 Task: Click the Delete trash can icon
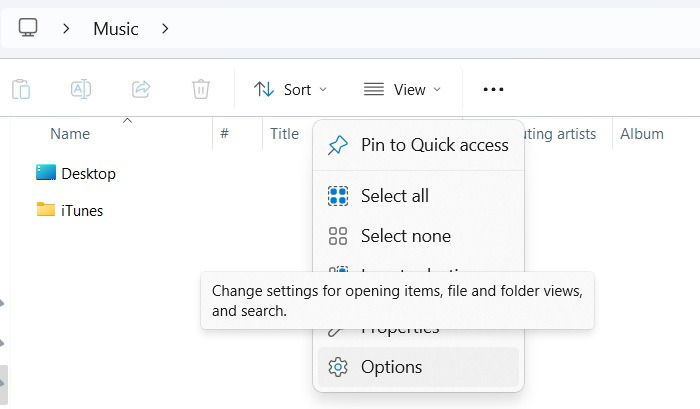(201, 89)
